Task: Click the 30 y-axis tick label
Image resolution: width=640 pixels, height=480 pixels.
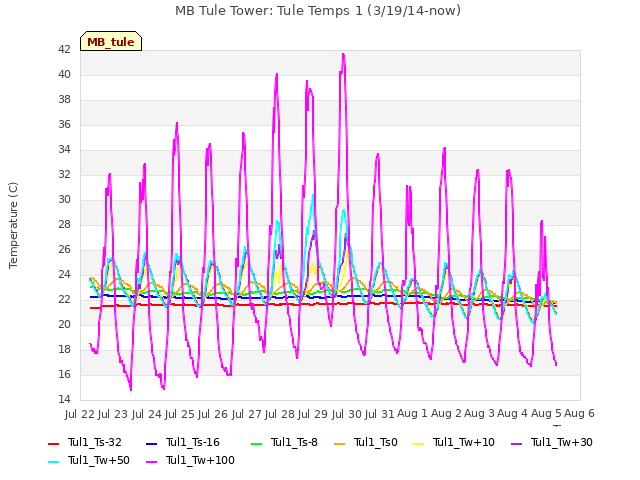Action: (x=64, y=200)
